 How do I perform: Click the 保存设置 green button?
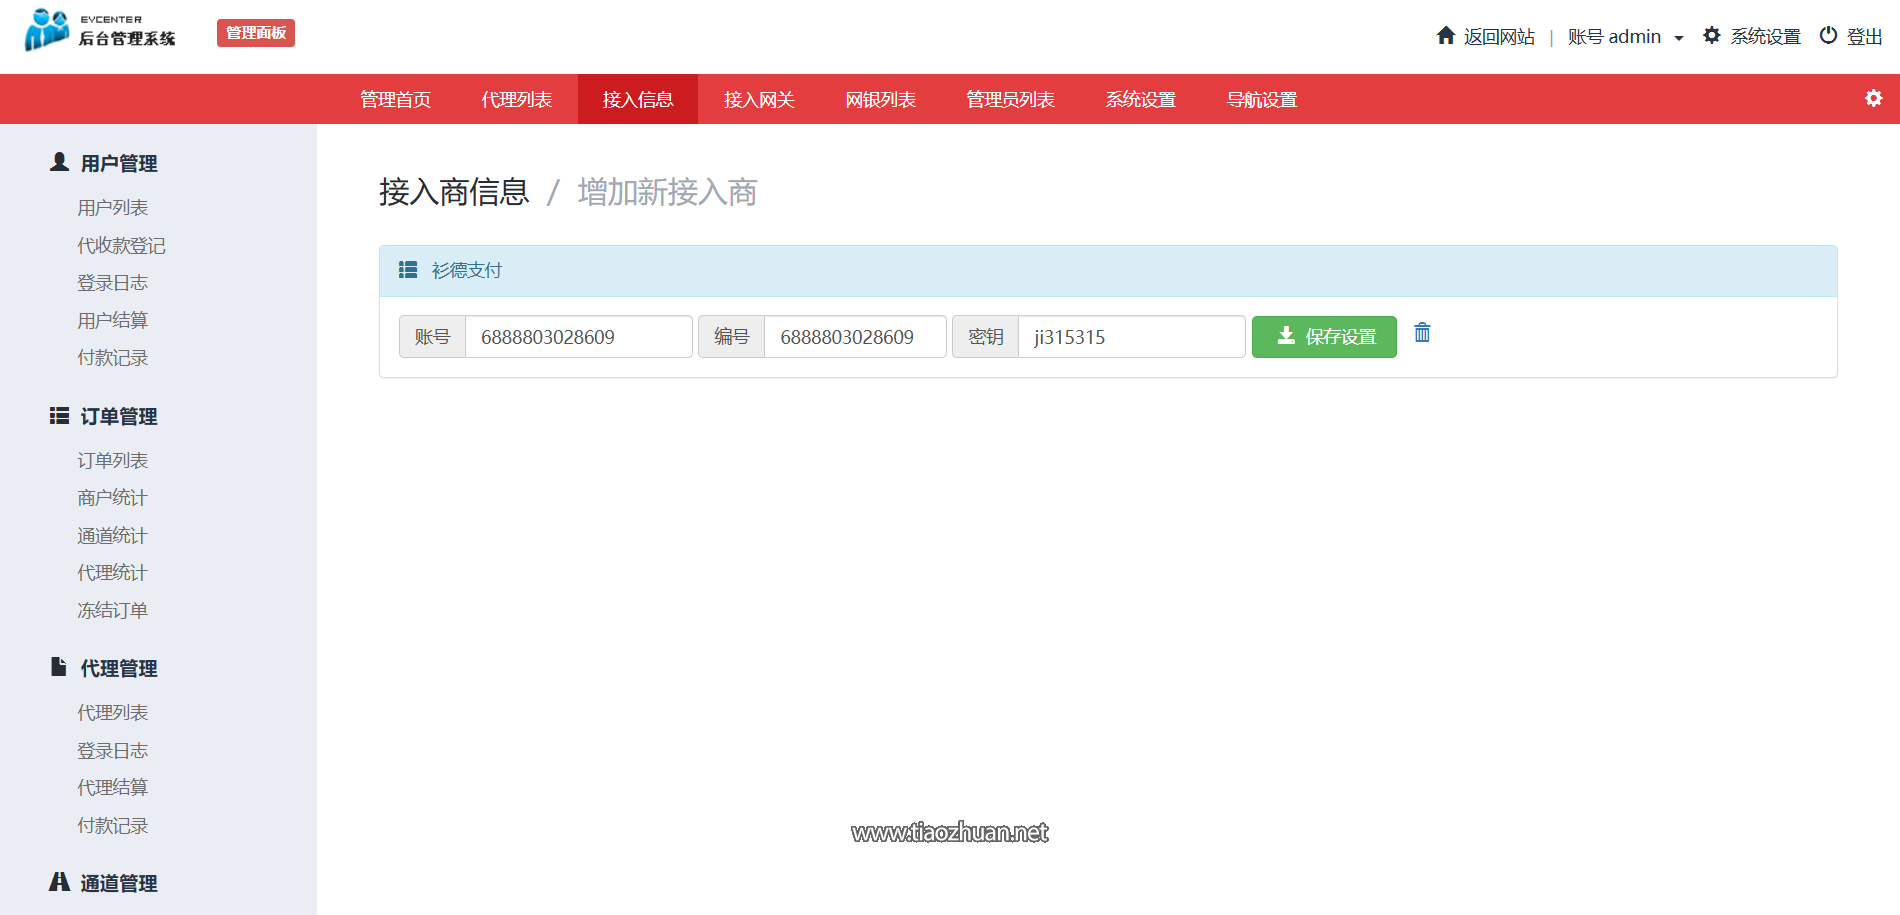coord(1324,337)
